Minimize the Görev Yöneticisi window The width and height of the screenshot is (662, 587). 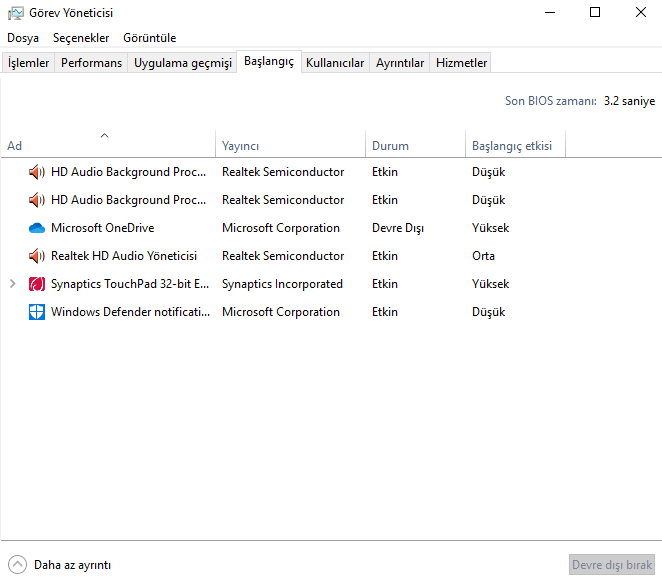pos(550,13)
